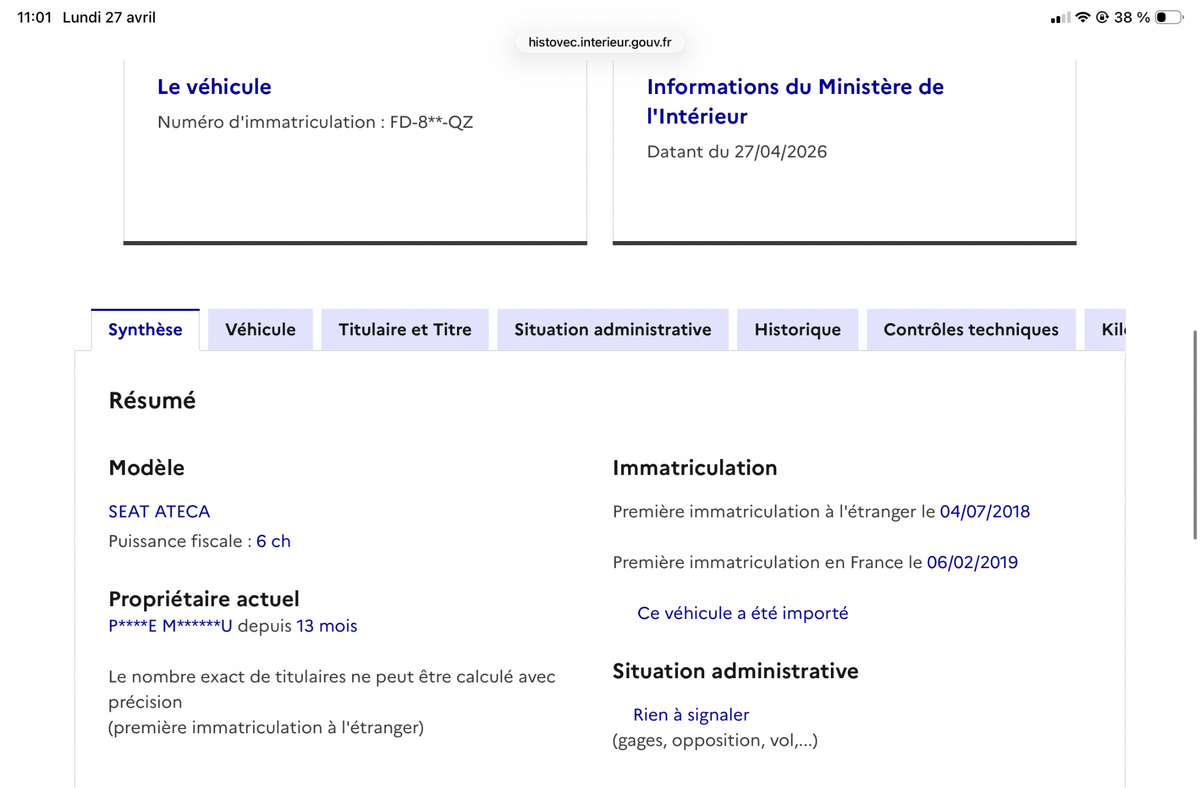1200x788 pixels.
Task: Click the Rien à signaler status
Action: point(691,714)
